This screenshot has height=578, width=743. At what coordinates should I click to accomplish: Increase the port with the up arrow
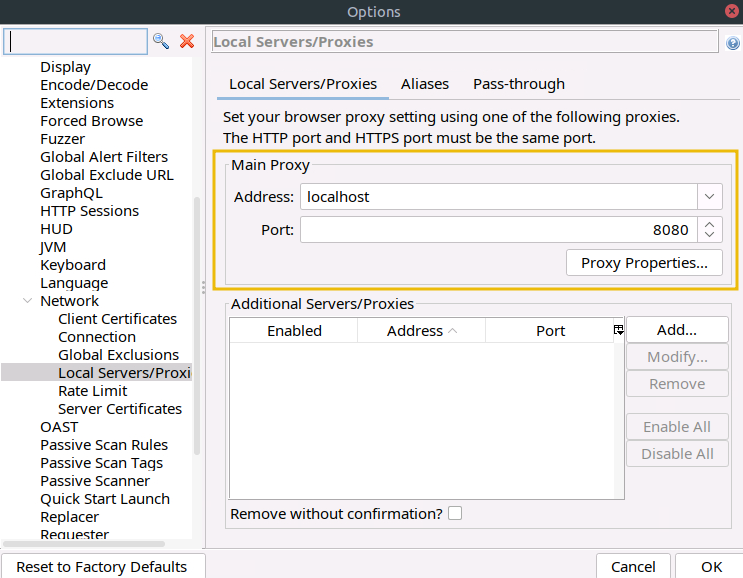pyautogui.click(x=709, y=225)
